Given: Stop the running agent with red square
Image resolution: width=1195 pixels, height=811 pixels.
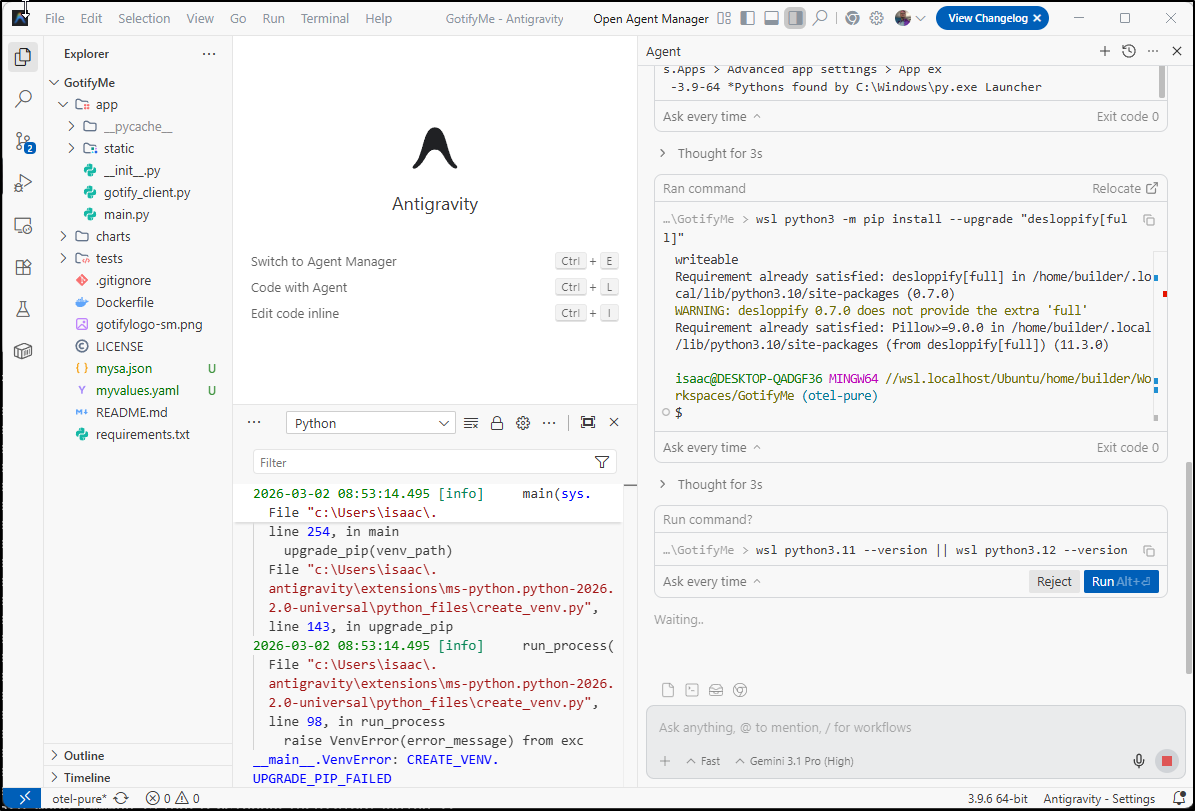Looking at the screenshot, I should click(1166, 761).
